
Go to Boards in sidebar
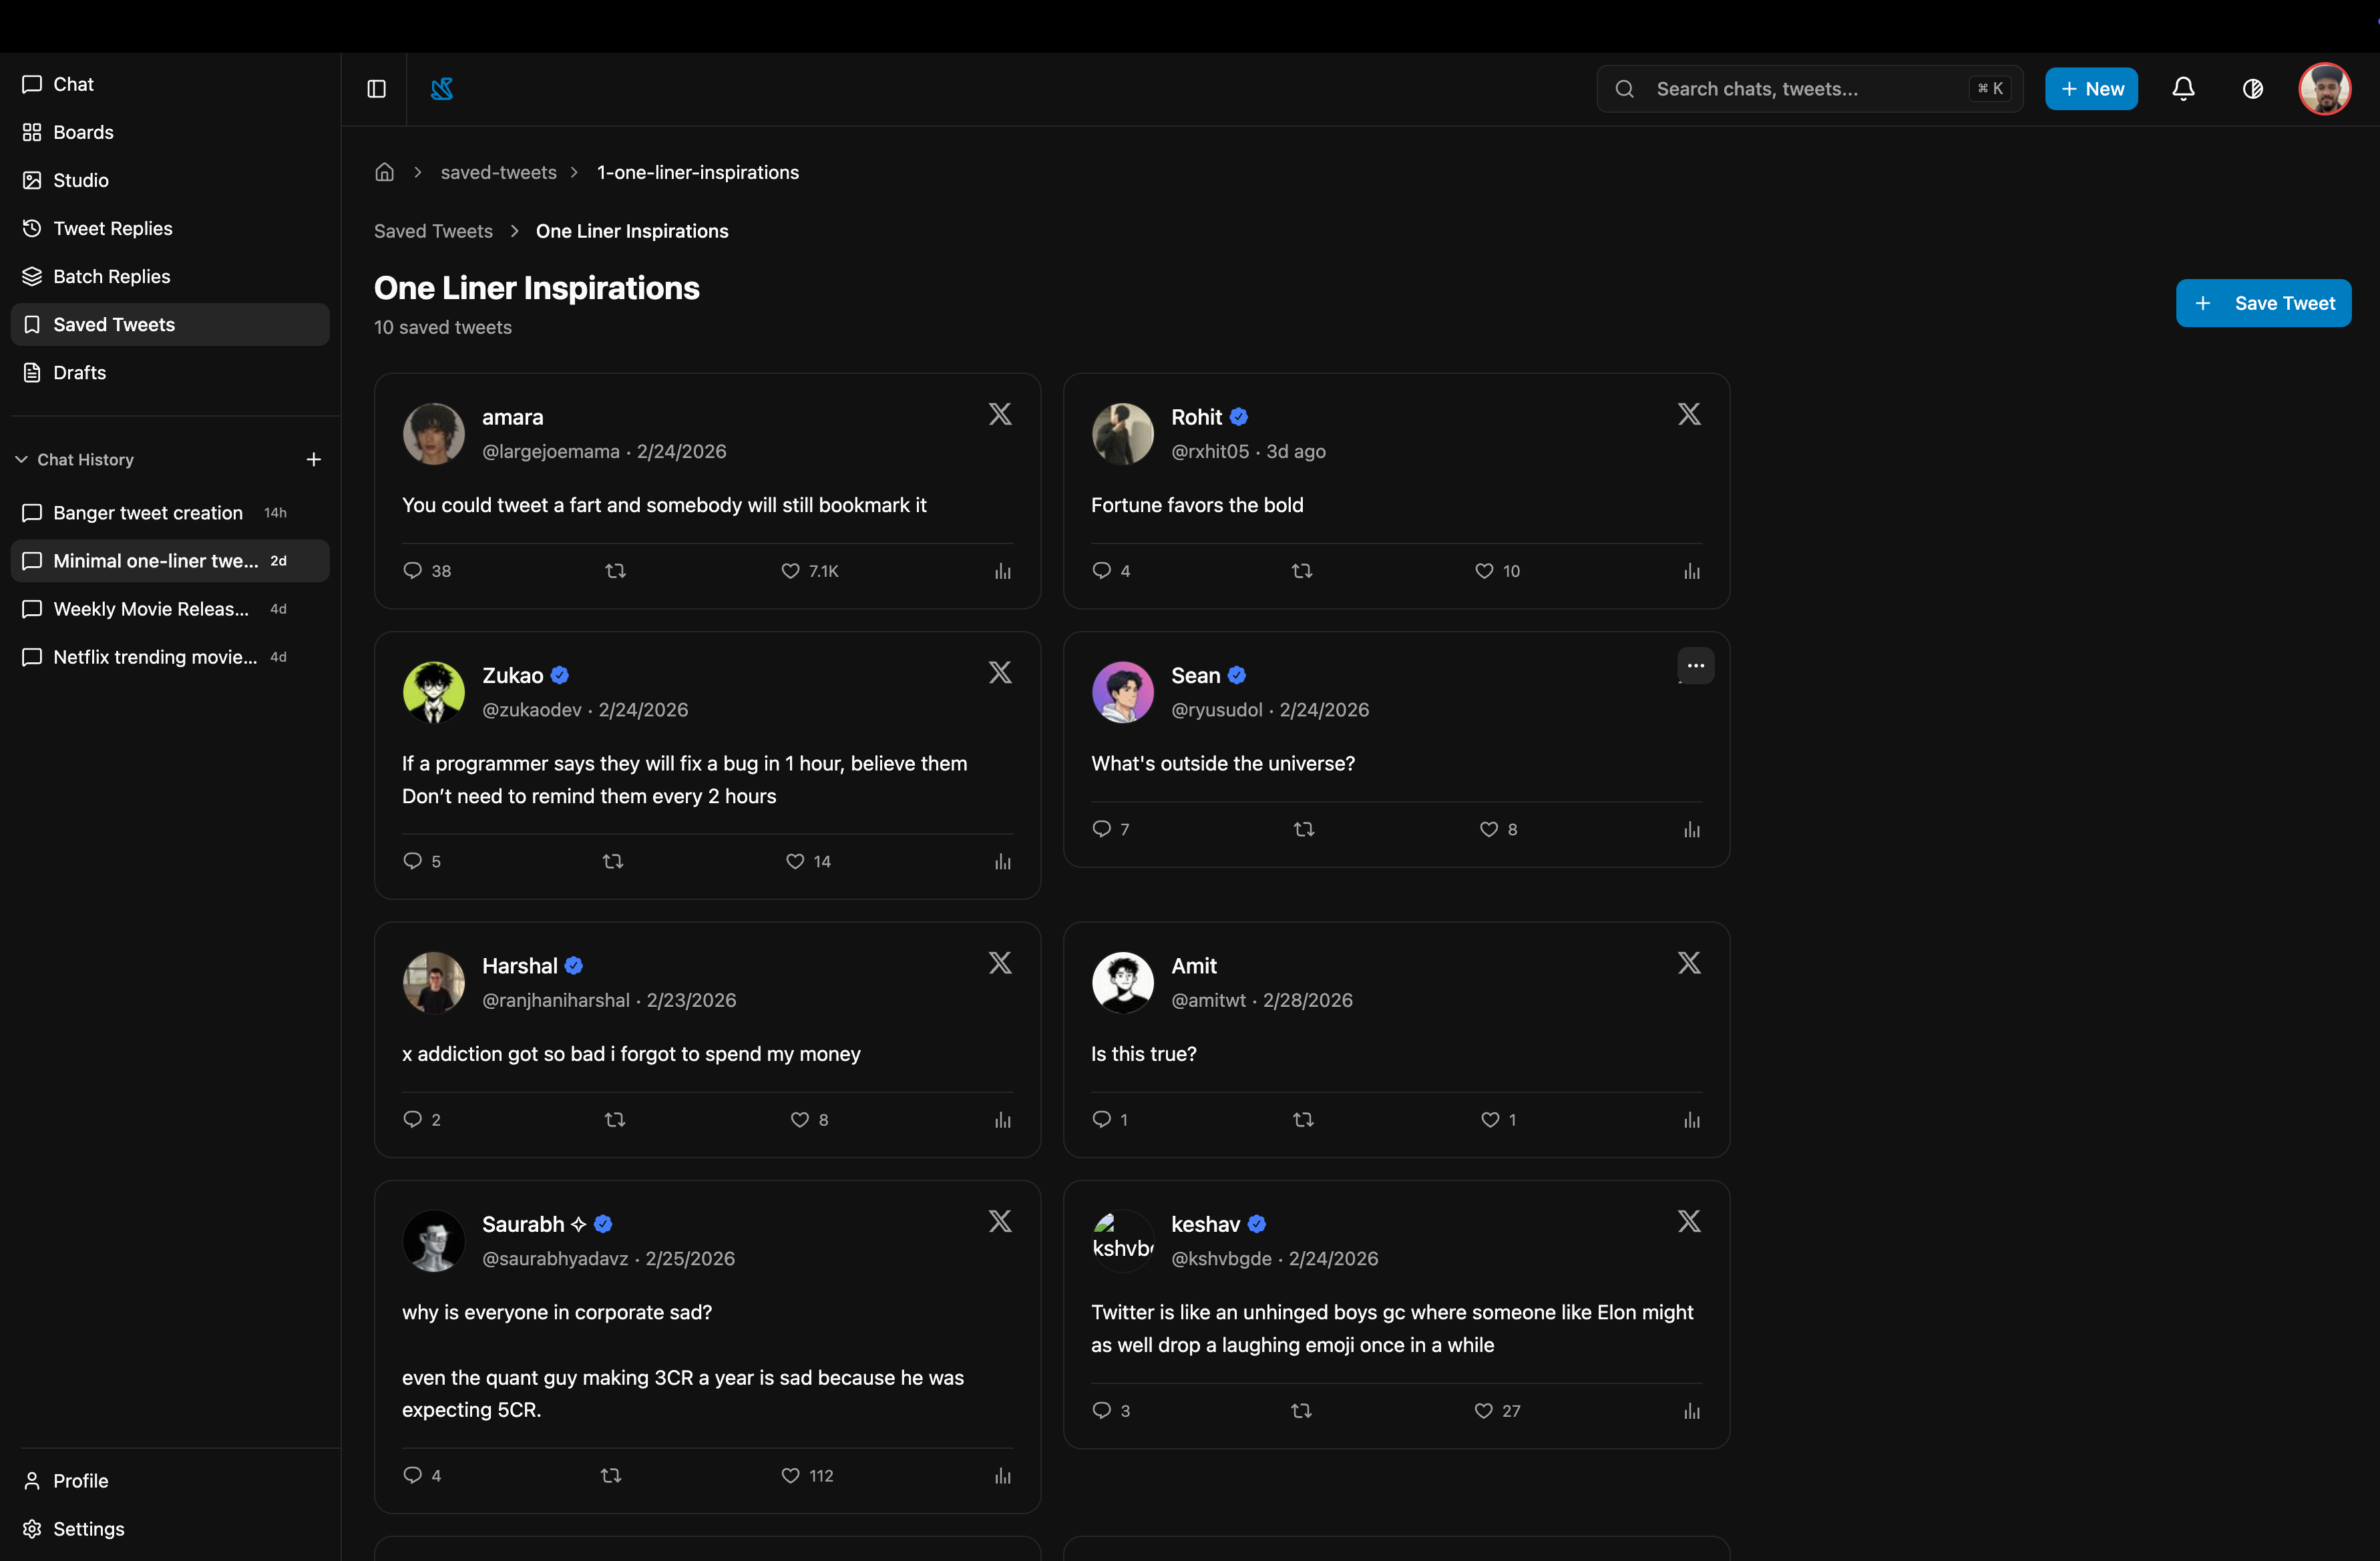pos(83,132)
